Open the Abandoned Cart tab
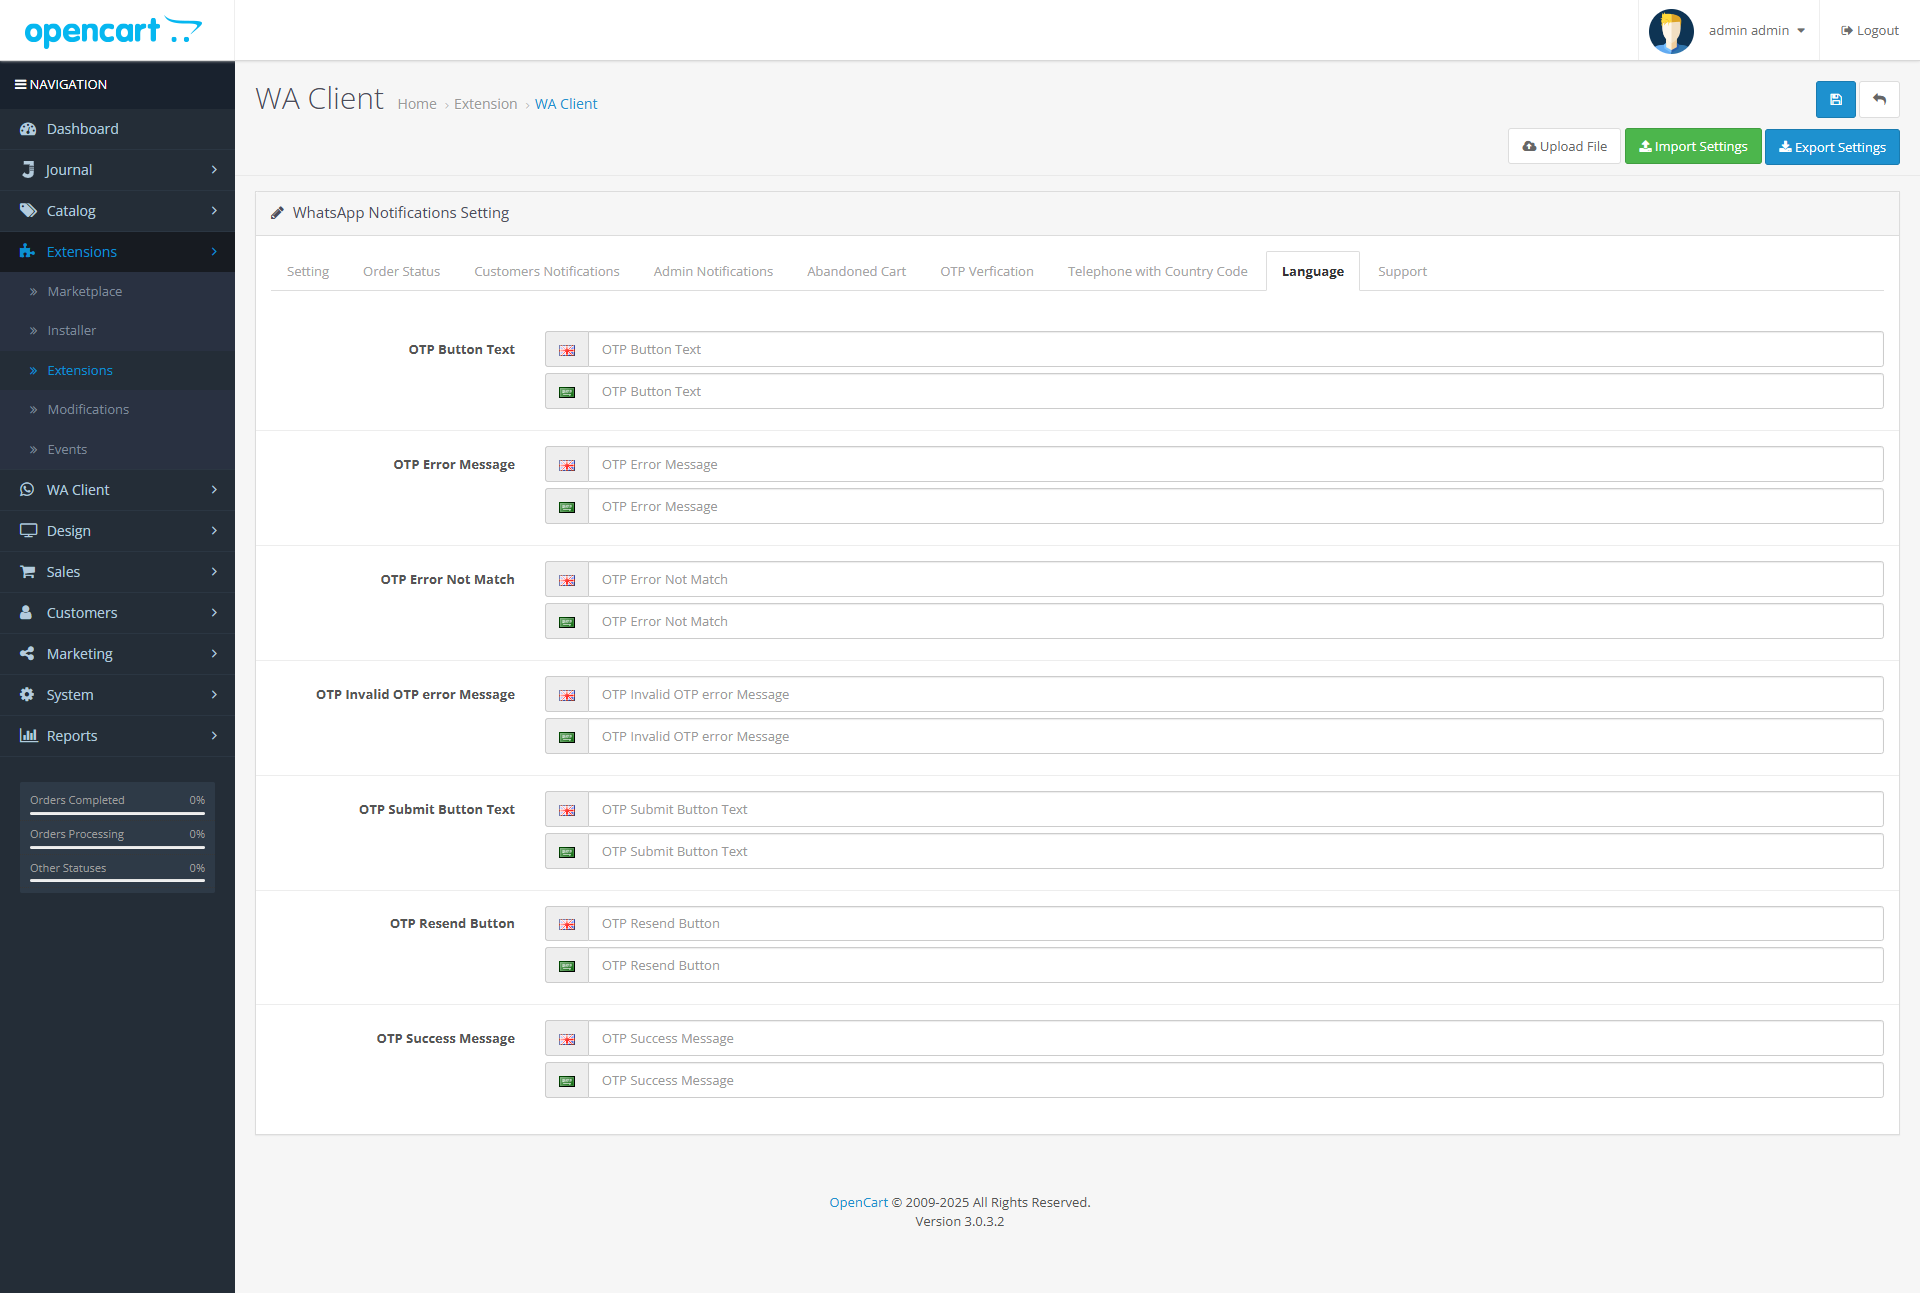Viewport: 1920px width, 1294px height. 856,272
